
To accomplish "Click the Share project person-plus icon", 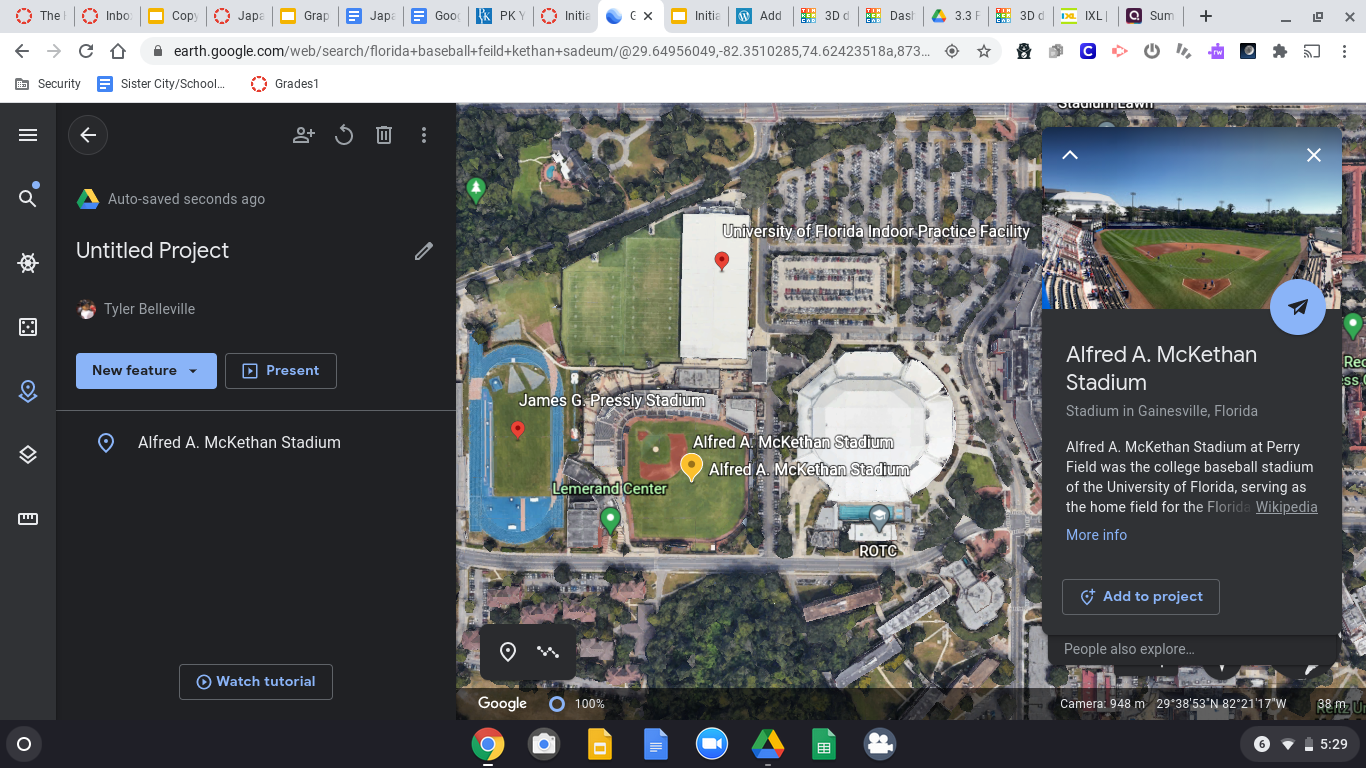I will pyautogui.click(x=304, y=135).
